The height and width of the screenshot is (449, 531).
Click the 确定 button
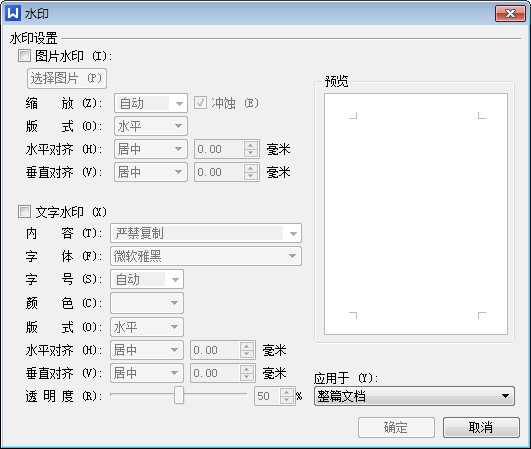pos(396,427)
